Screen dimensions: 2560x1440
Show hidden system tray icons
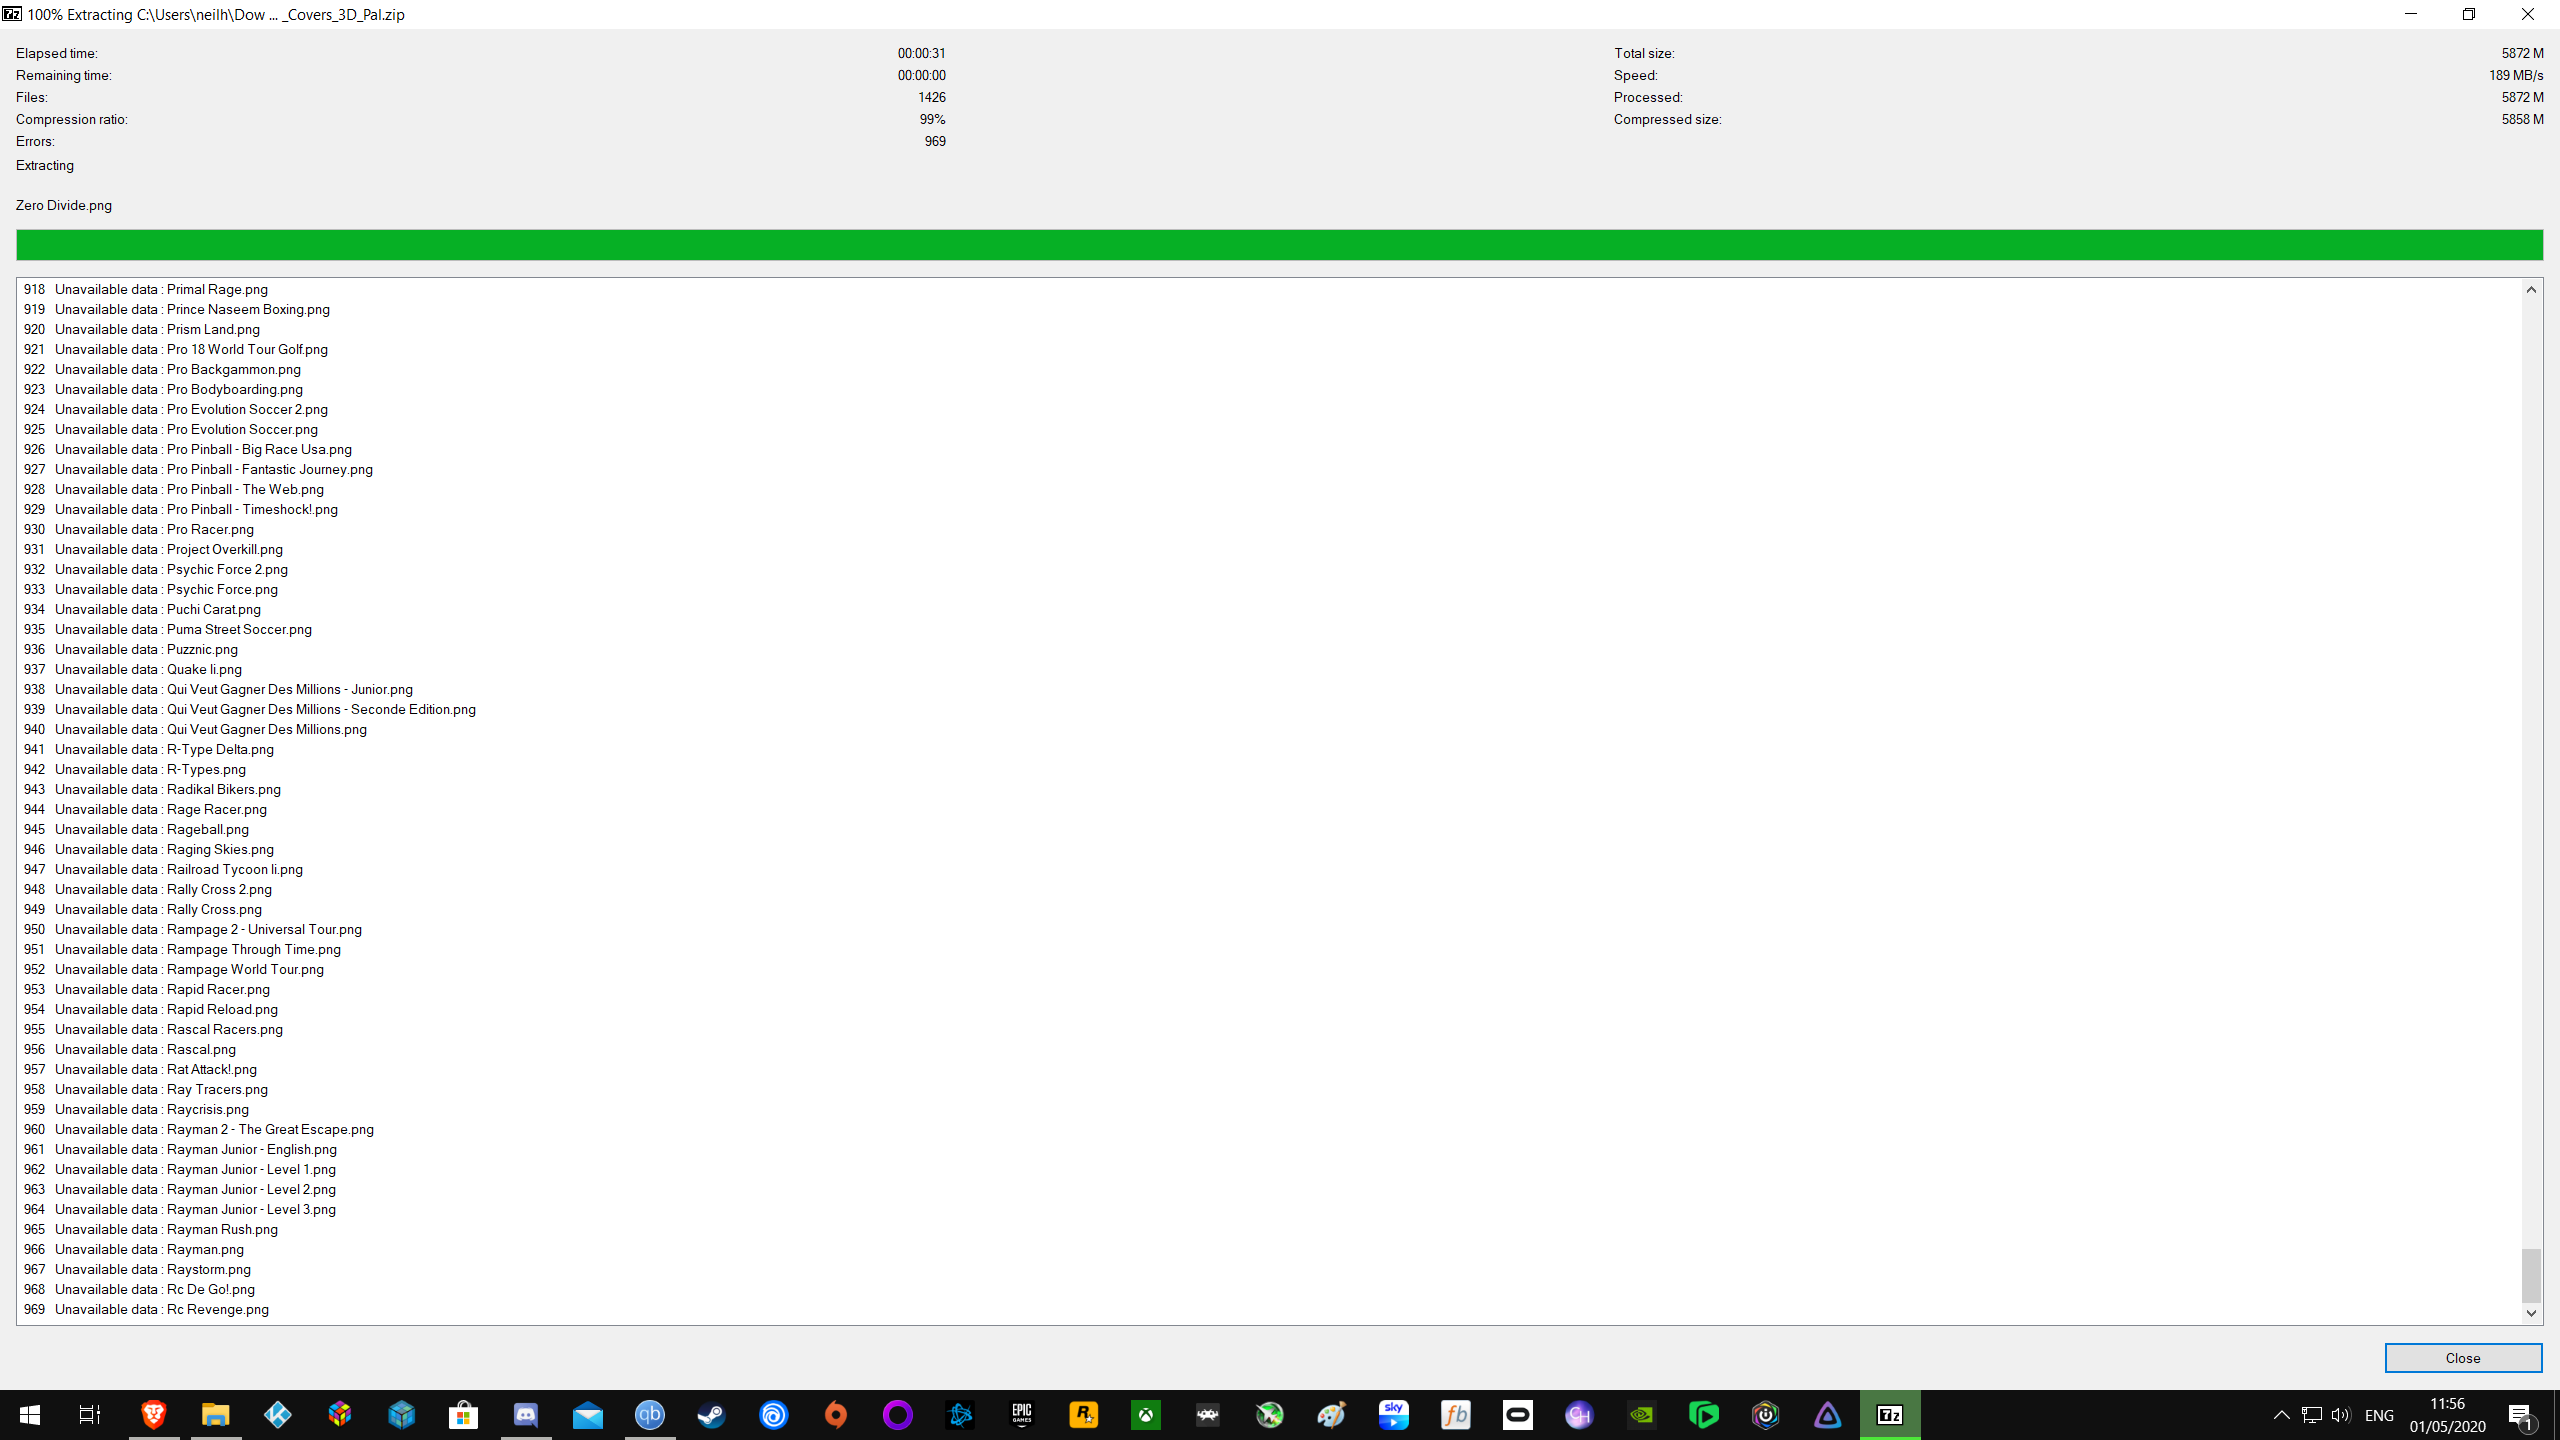(x=2282, y=1415)
